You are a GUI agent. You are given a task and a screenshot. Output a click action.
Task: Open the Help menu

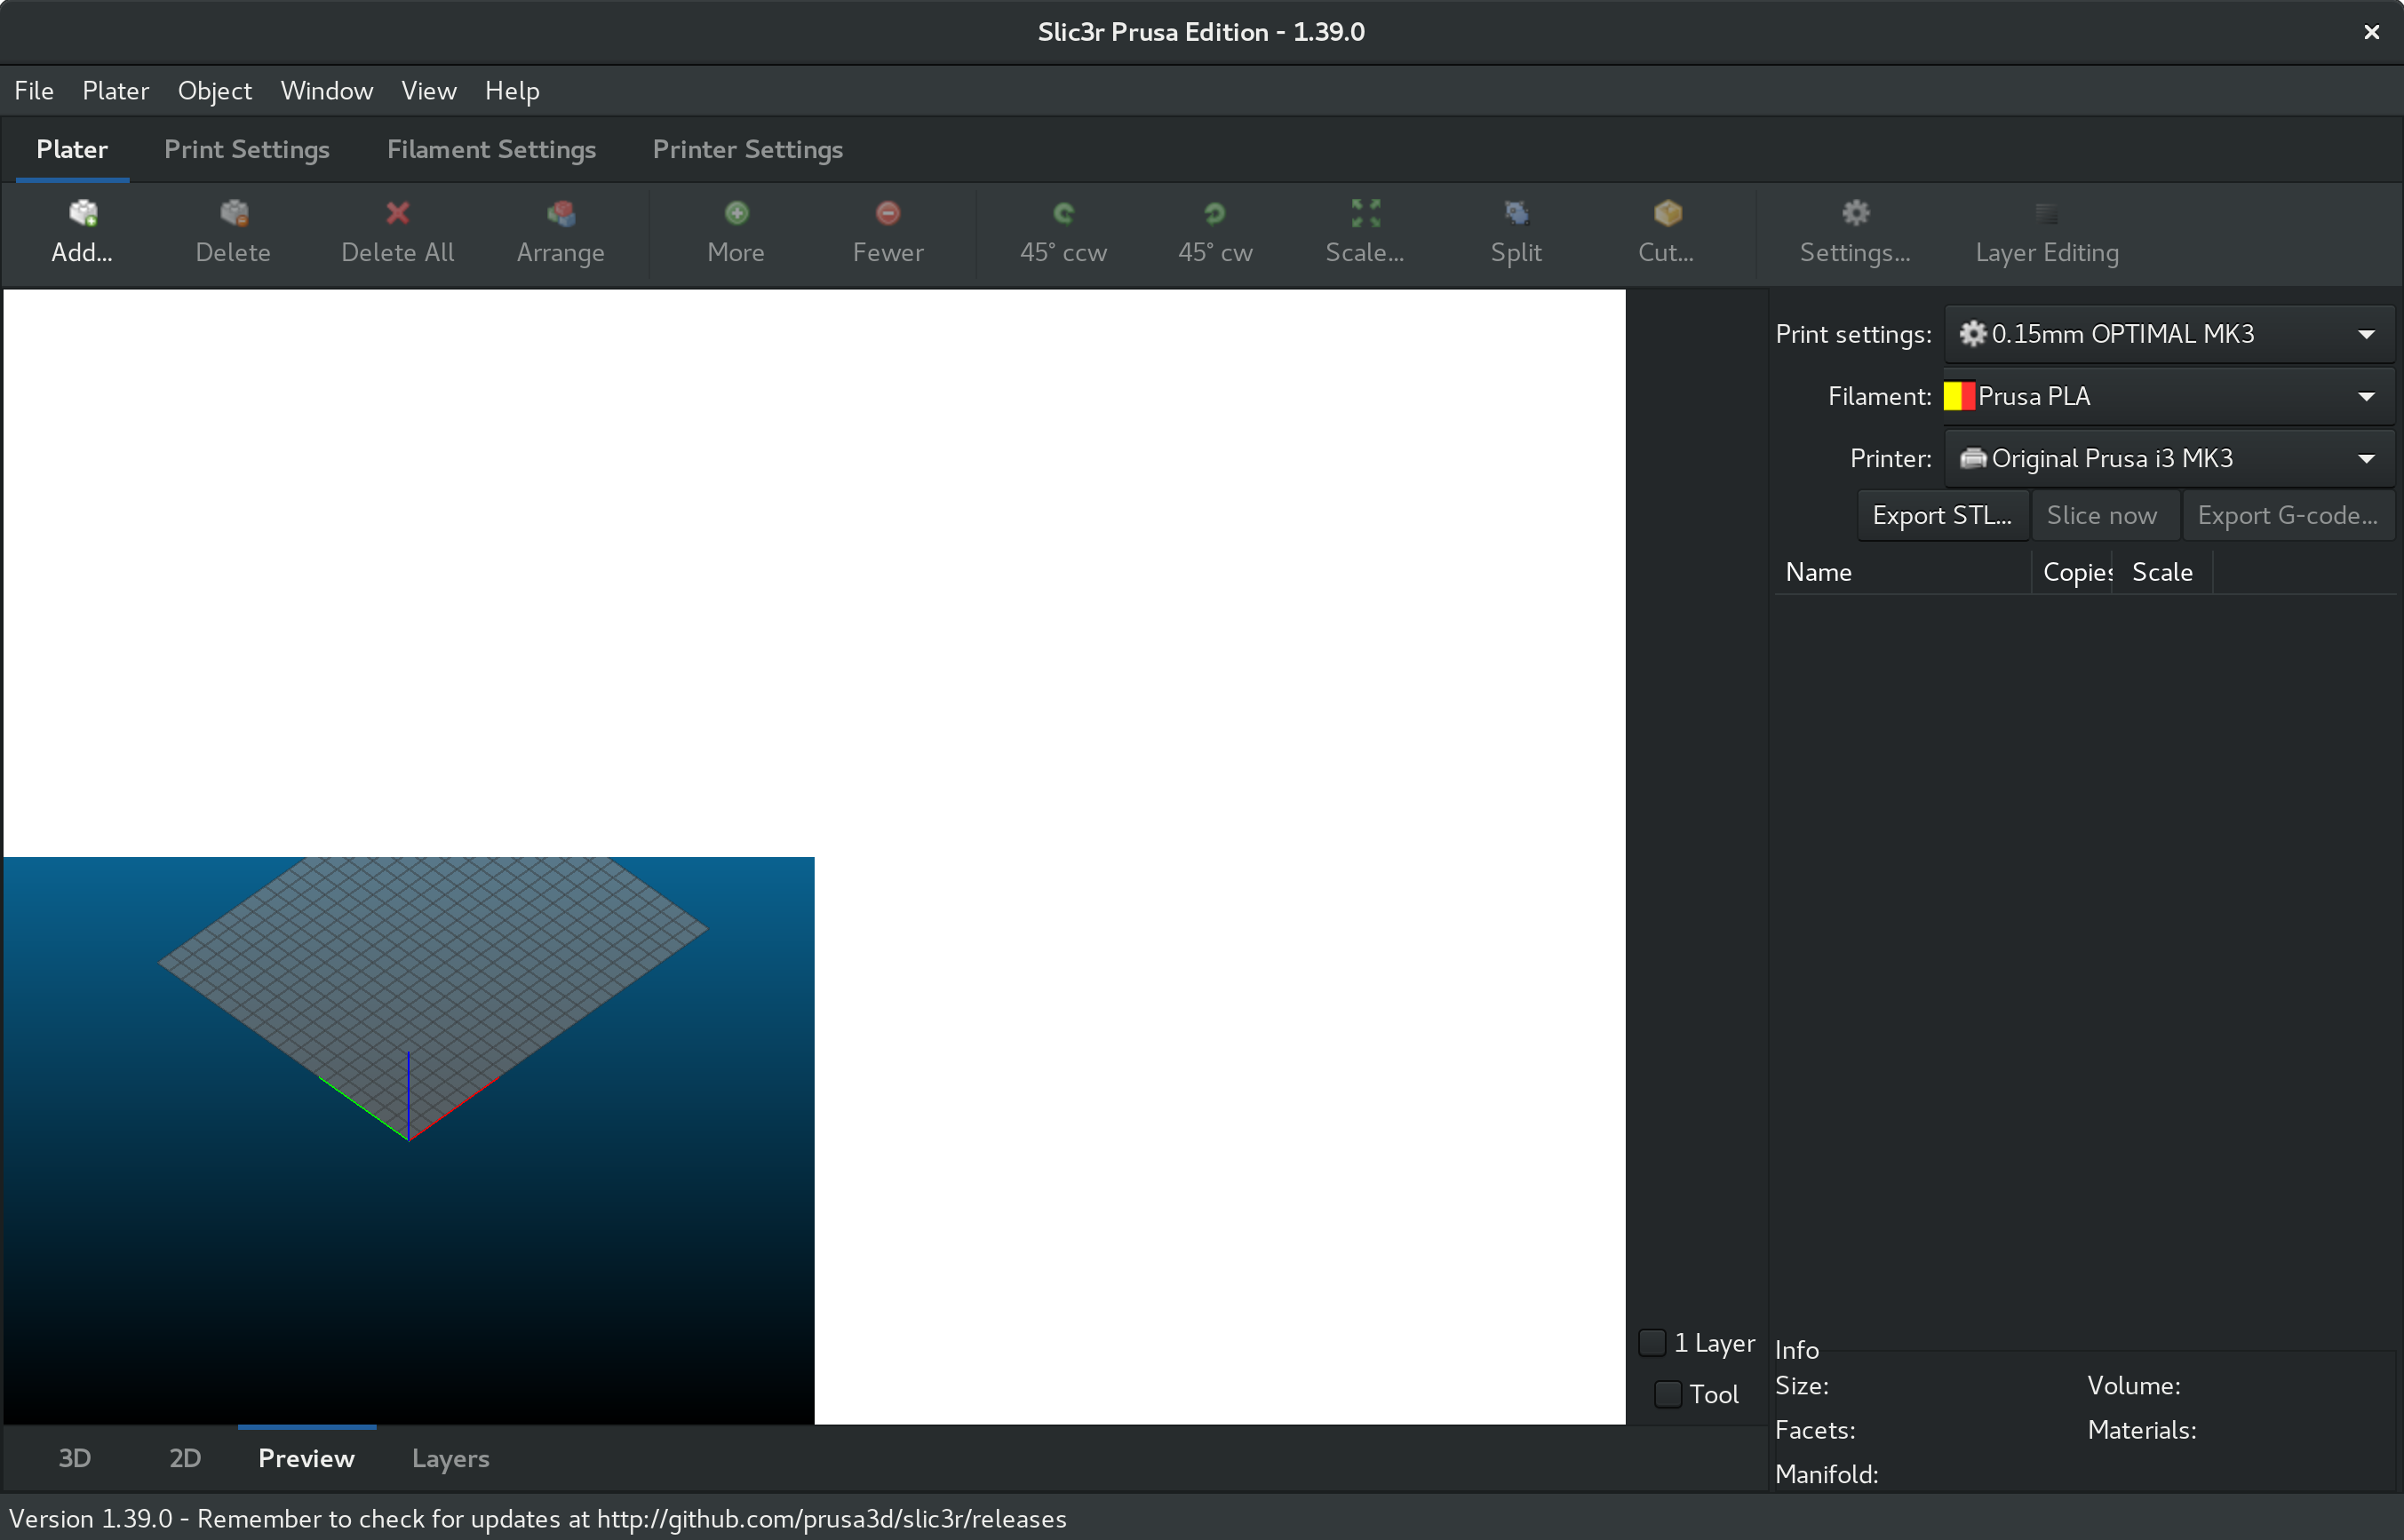[512, 90]
